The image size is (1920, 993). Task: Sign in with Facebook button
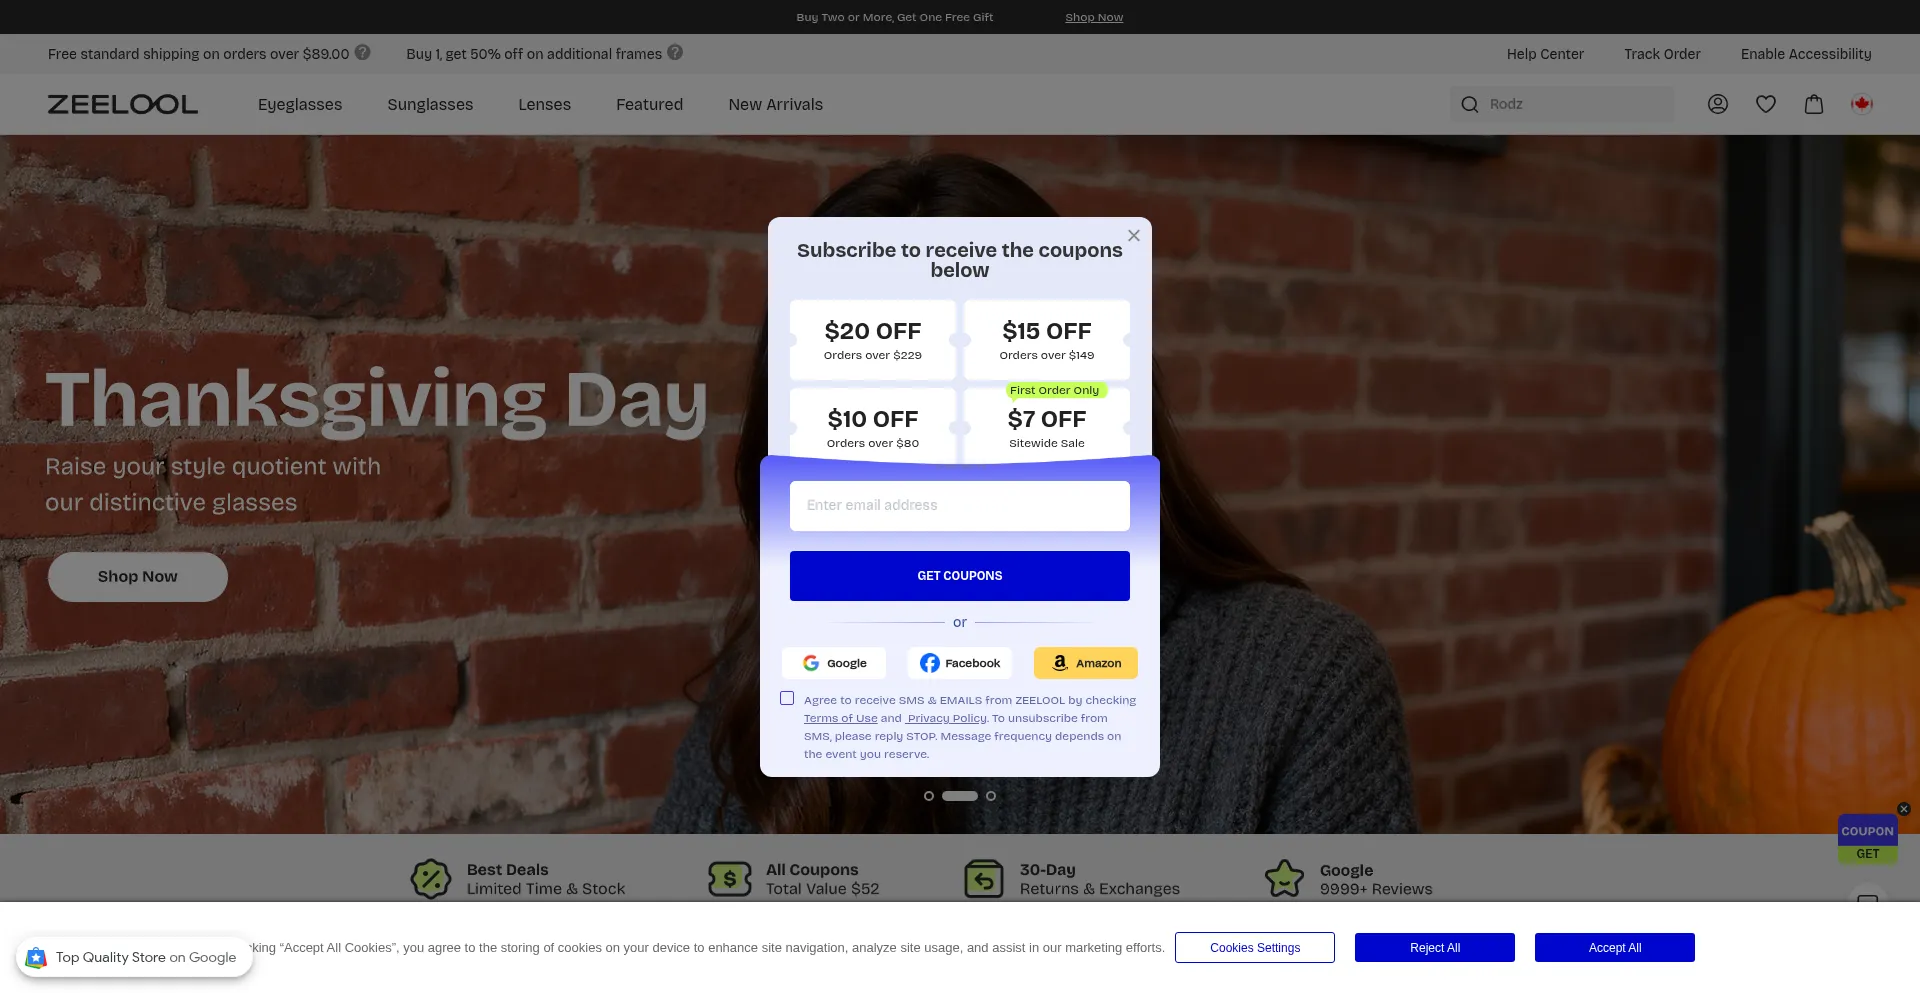pyautogui.click(x=960, y=663)
